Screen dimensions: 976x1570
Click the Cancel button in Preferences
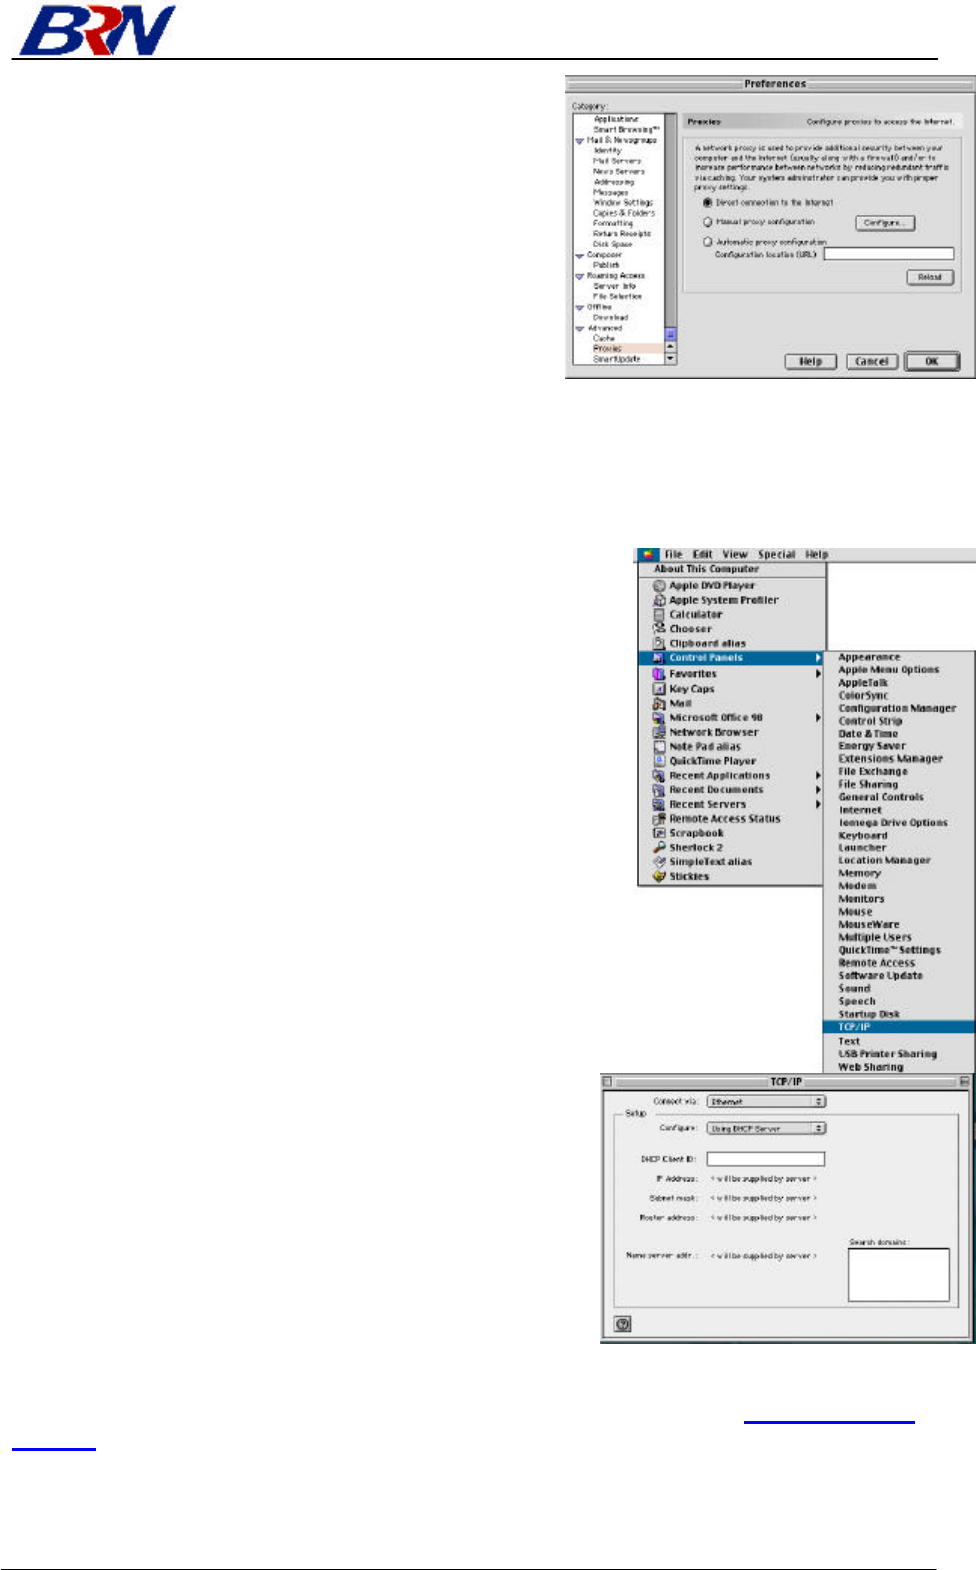872,361
